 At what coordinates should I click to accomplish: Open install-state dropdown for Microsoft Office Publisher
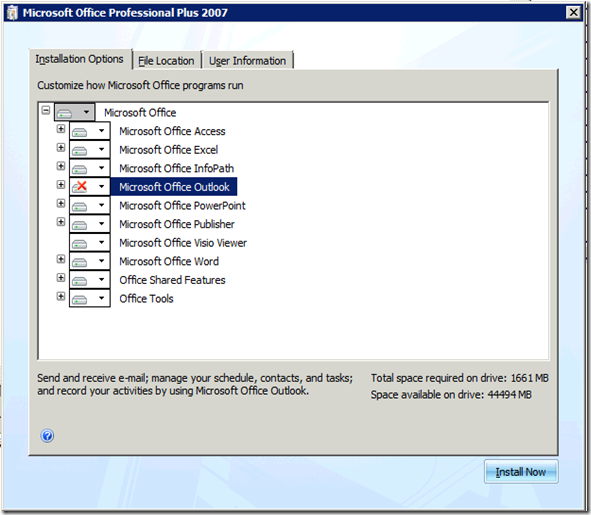pyautogui.click(x=90, y=224)
